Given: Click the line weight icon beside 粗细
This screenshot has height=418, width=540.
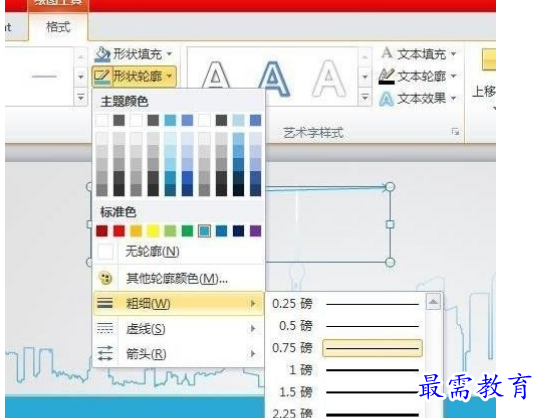Looking at the screenshot, I should point(105,303).
